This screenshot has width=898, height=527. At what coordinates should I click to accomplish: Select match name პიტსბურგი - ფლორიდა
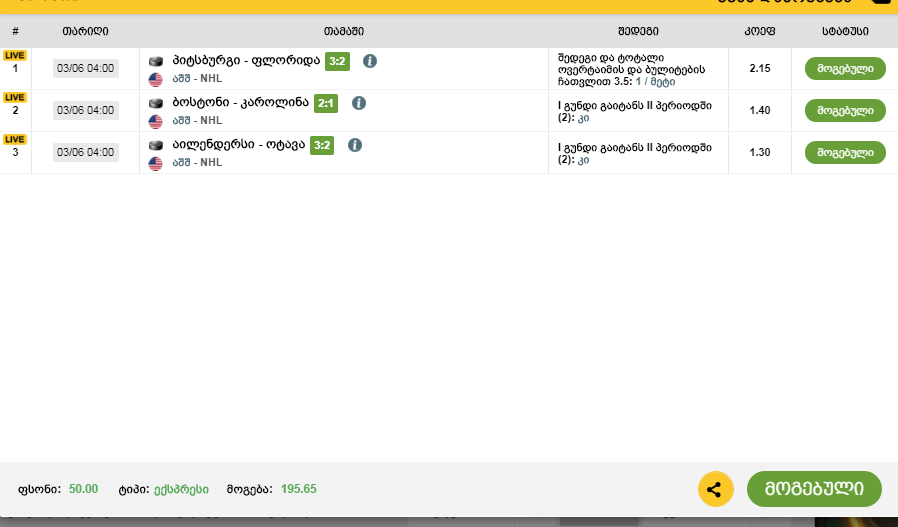[x=246, y=60]
